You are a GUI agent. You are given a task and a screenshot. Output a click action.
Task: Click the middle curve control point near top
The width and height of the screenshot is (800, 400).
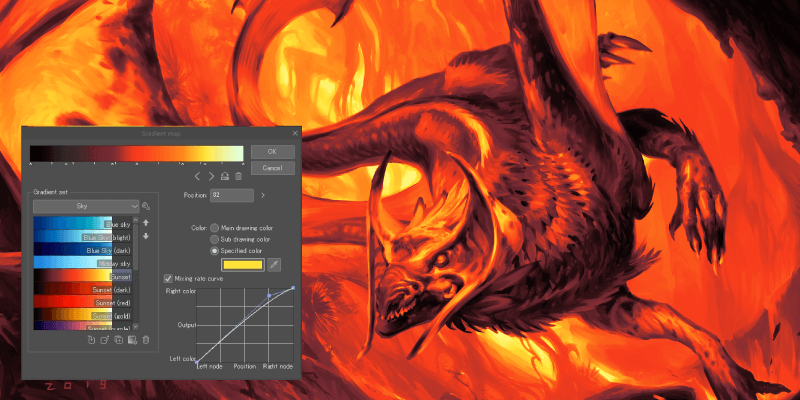[x=269, y=295]
